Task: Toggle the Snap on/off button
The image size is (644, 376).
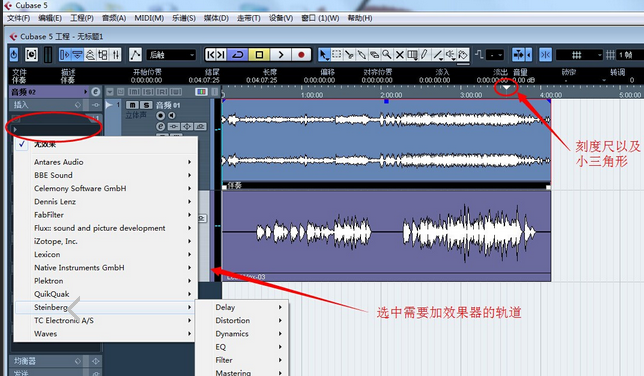Action: click(545, 55)
